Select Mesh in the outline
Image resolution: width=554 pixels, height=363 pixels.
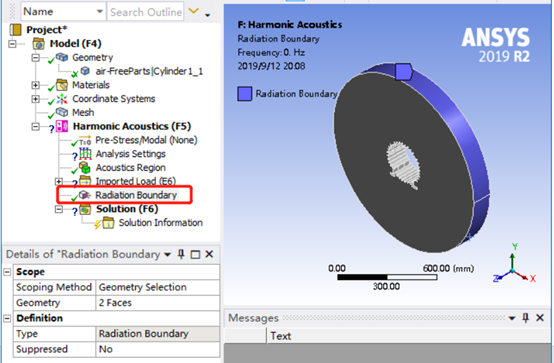coord(83,112)
